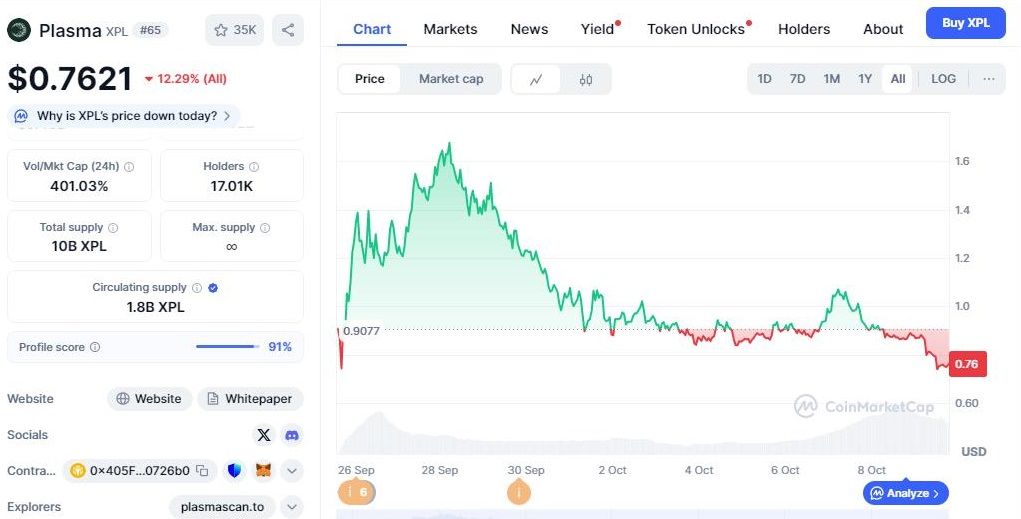Select the line chart view icon
Viewport: 1021px width, 519px height.
point(537,79)
